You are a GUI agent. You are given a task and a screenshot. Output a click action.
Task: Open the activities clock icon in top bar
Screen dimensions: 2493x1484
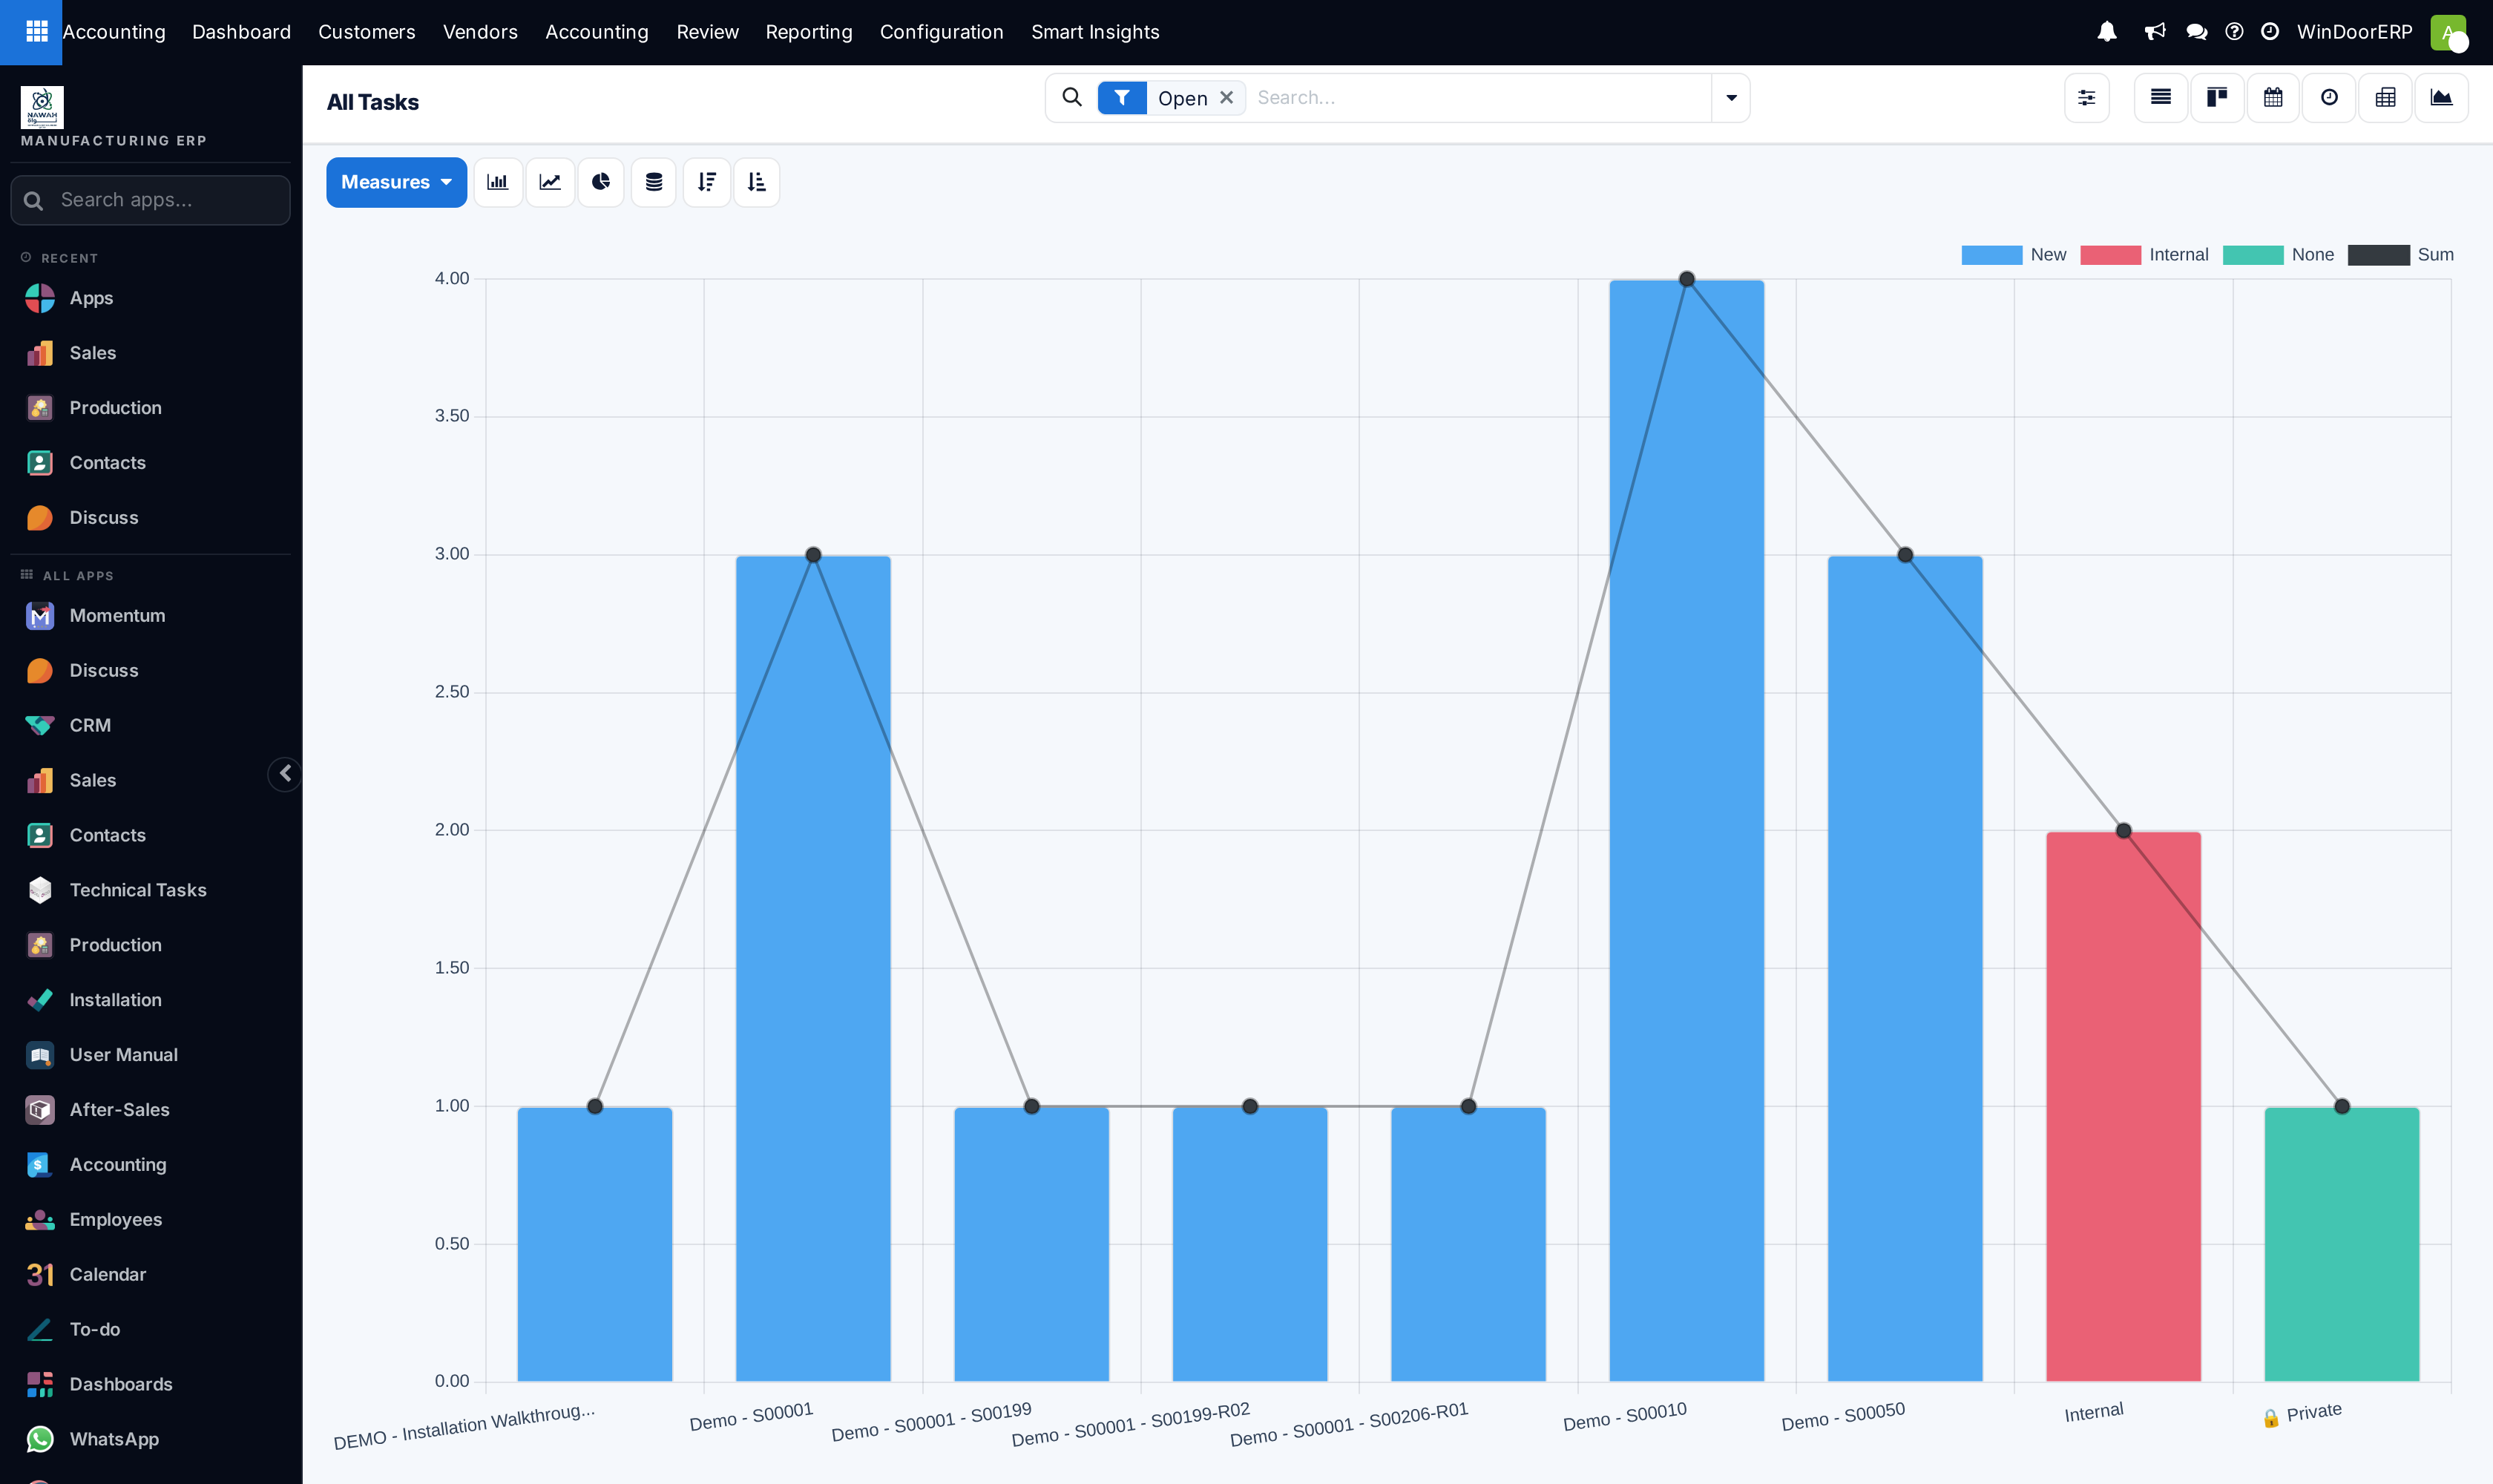point(2270,32)
